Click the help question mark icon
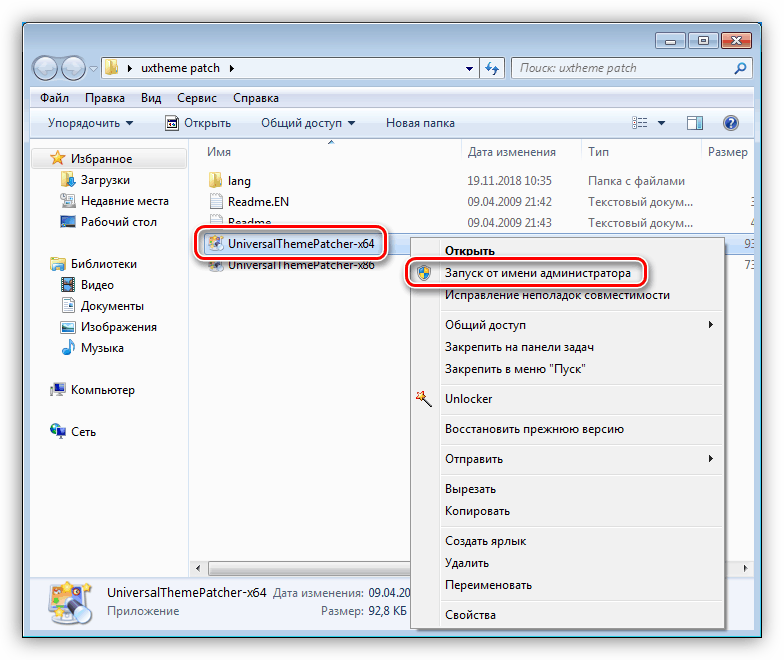784x660 pixels. click(x=730, y=123)
